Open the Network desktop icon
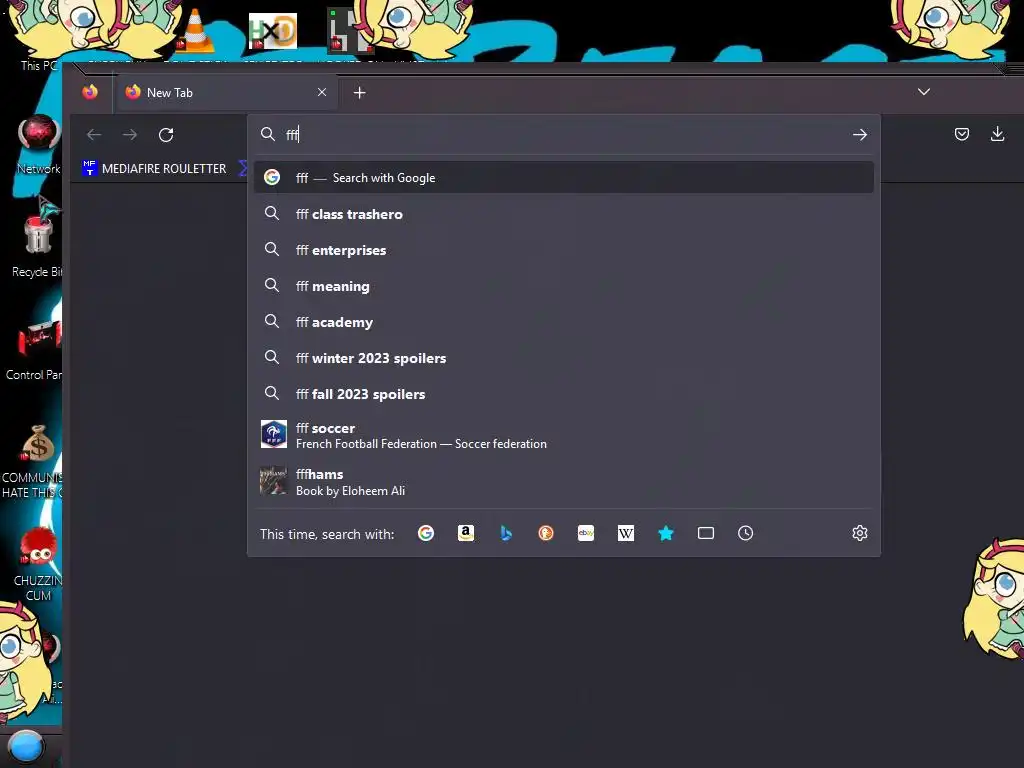The width and height of the screenshot is (1024, 768). 39,144
